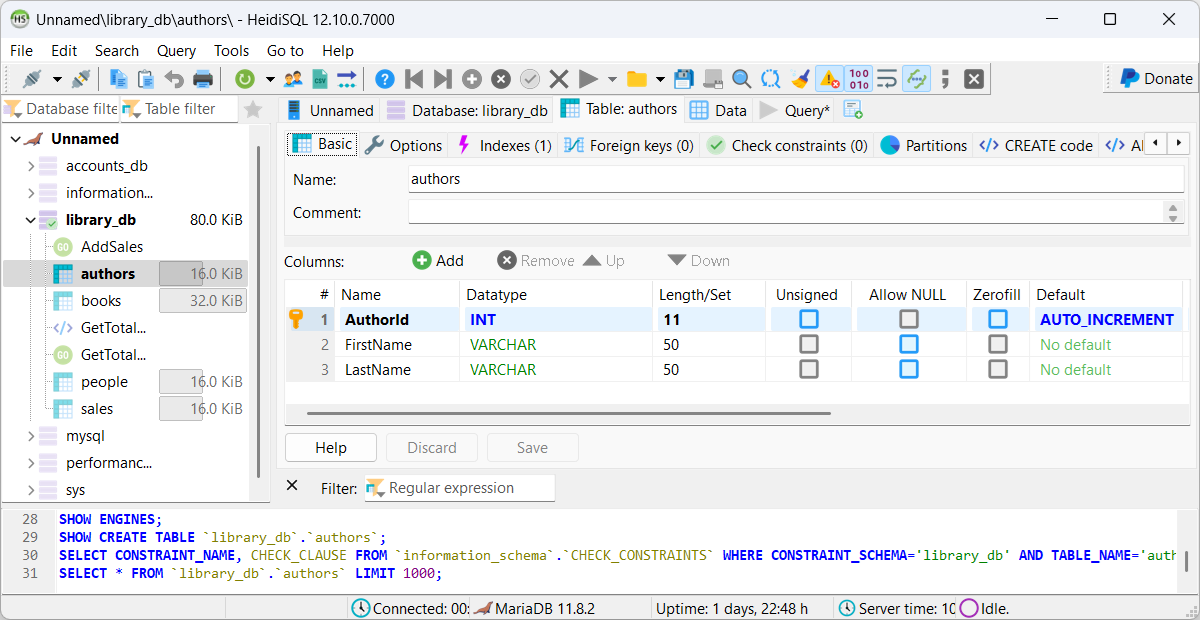The width and height of the screenshot is (1200, 620).
Task: Expand the accounts_db database node
Action: [31, 166]
